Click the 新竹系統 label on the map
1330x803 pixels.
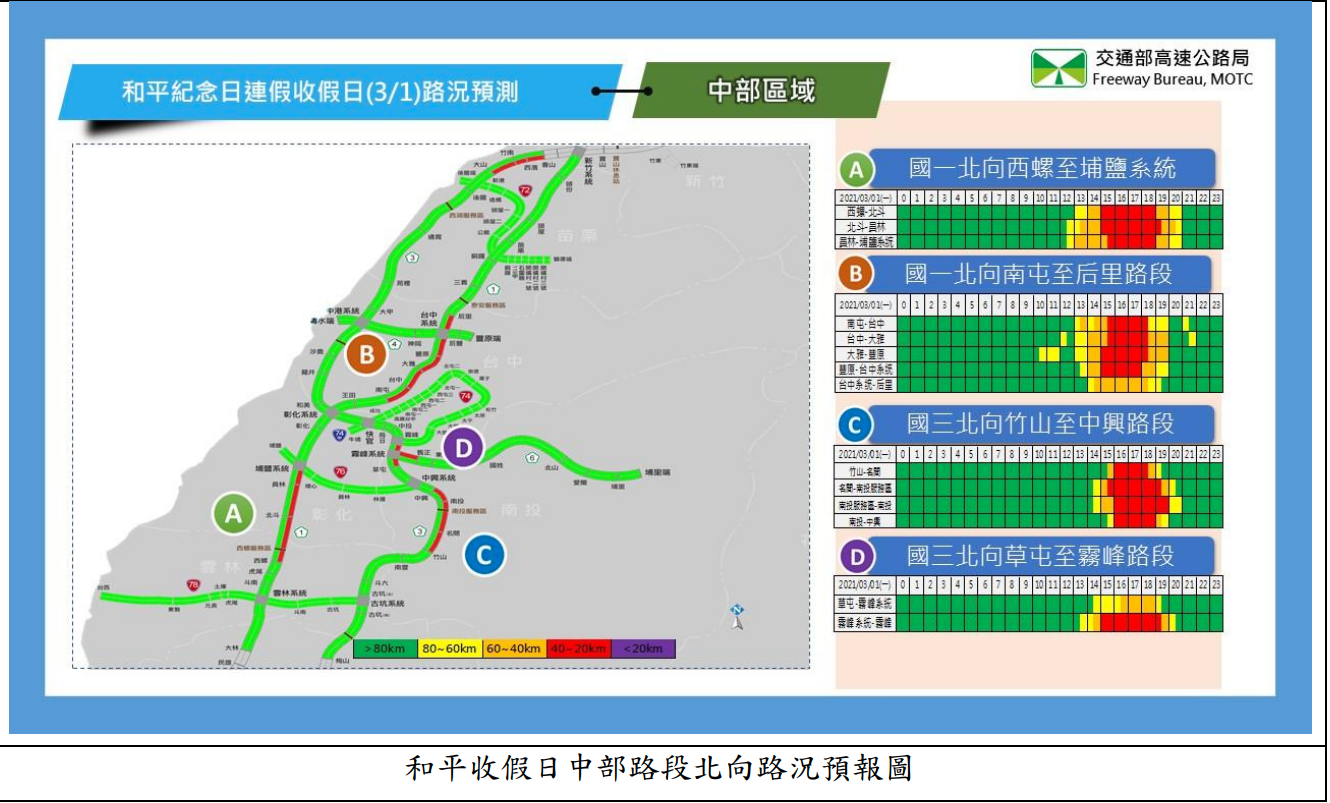coord(590,172)
